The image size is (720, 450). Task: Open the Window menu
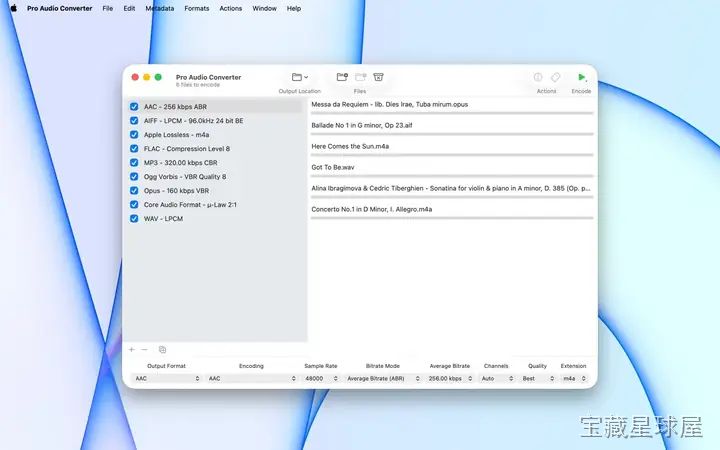pos(264,8)
